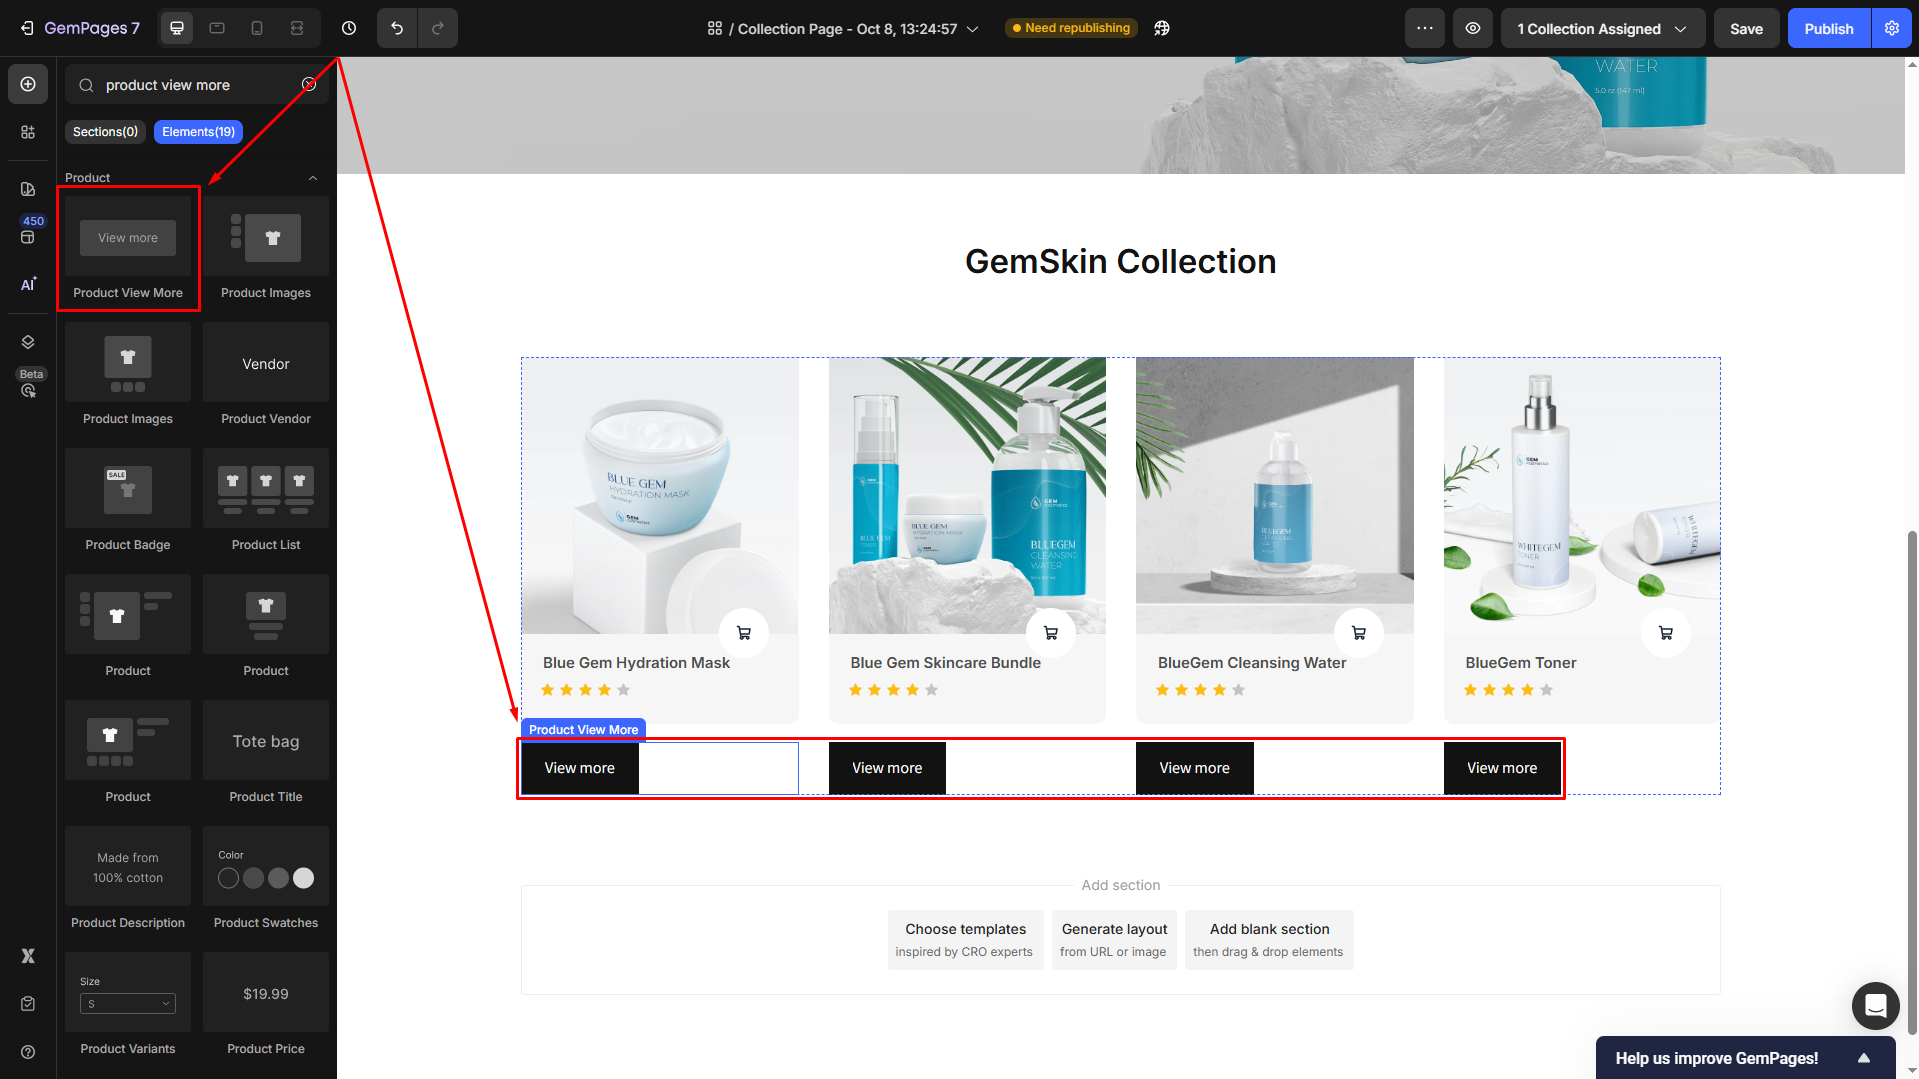Click the Blue Gem Skincare Bundle title
The image size is (1919, 1079).
[945, 663]
